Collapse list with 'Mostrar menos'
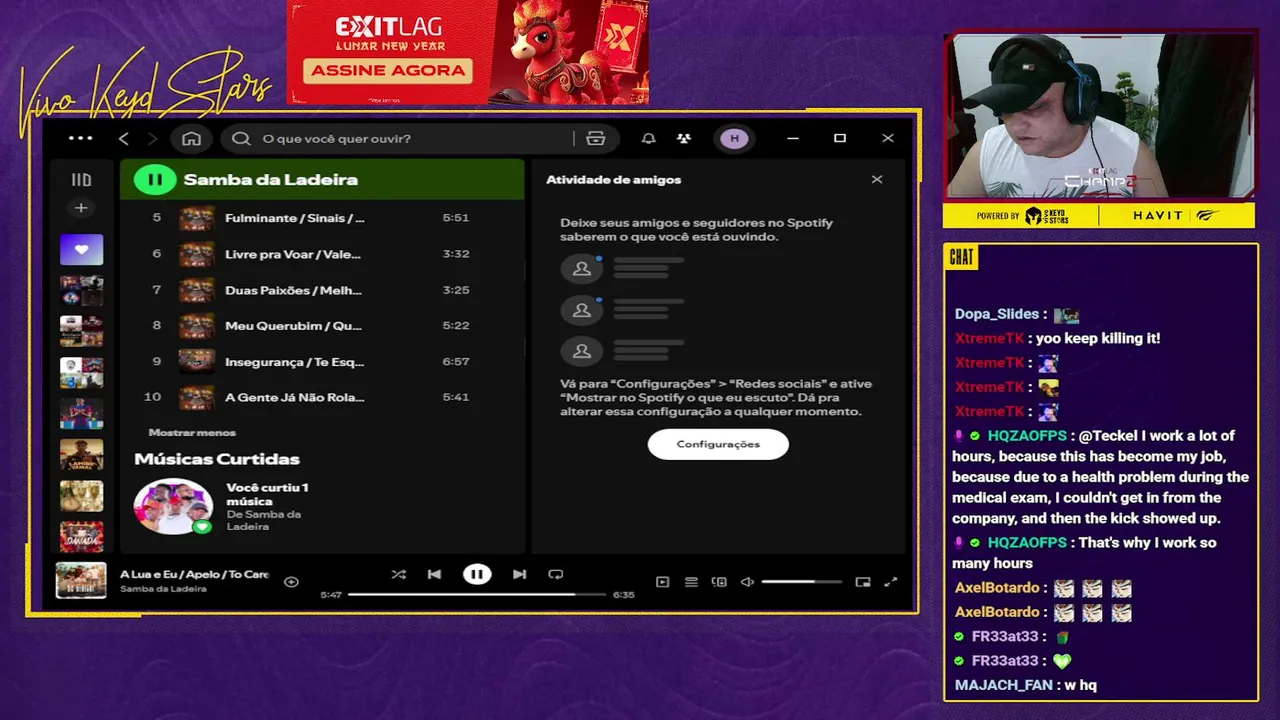The height and width of the screenshot is (720, 1280). point(192,433)
